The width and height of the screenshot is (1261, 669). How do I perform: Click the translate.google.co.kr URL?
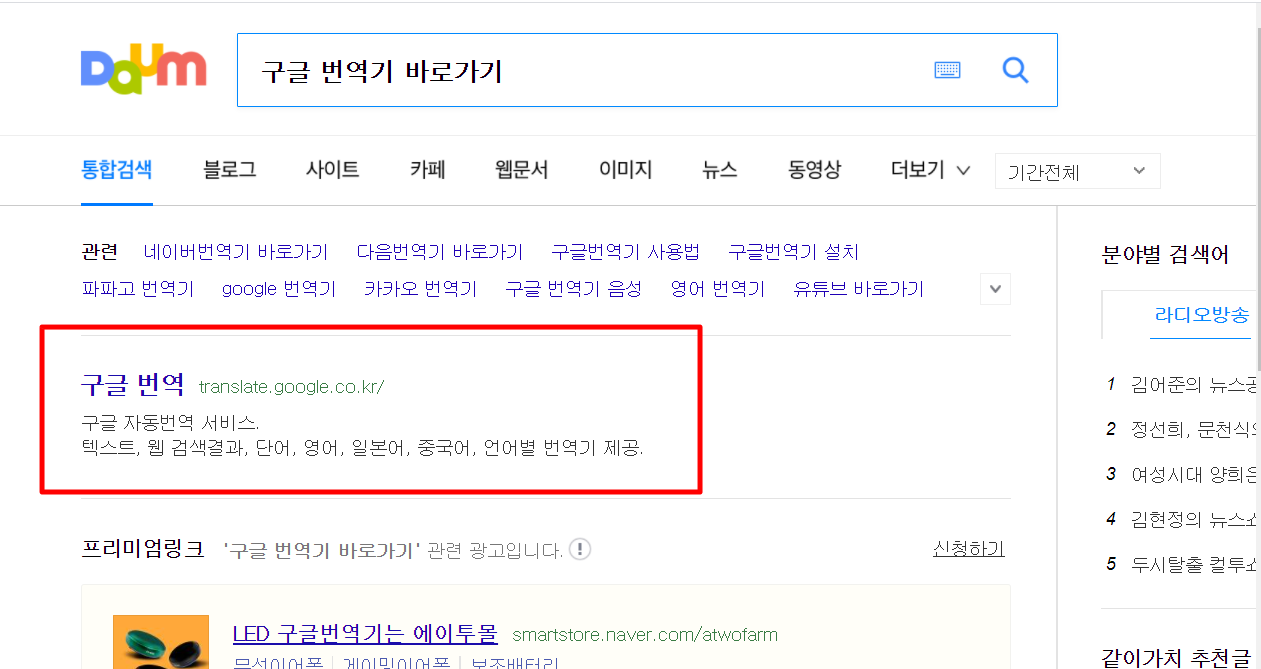tap(291, 387)
